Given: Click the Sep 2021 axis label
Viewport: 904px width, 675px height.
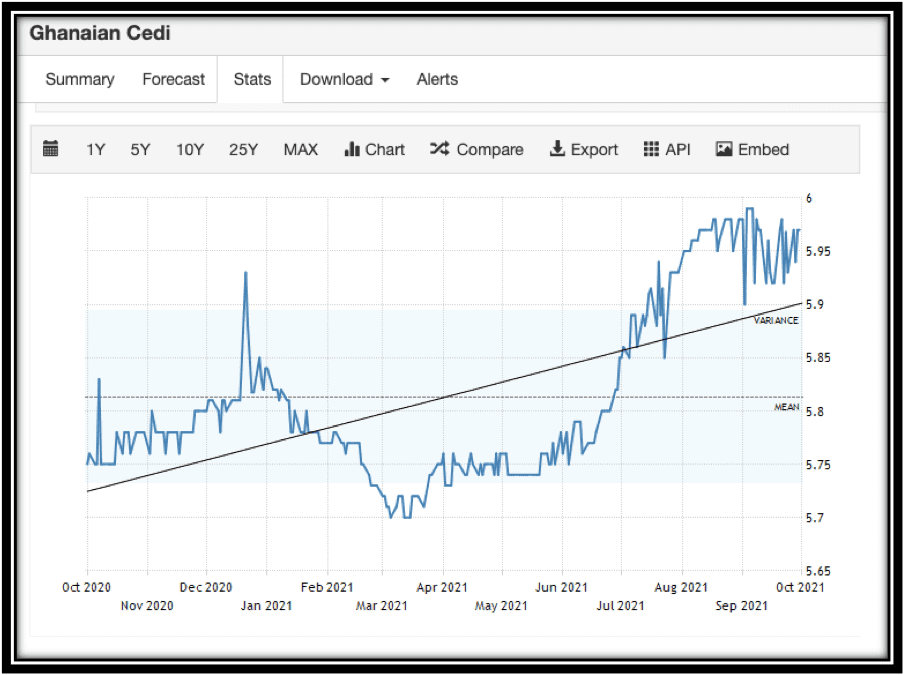Looking at the screenshot, I should 741,606.
